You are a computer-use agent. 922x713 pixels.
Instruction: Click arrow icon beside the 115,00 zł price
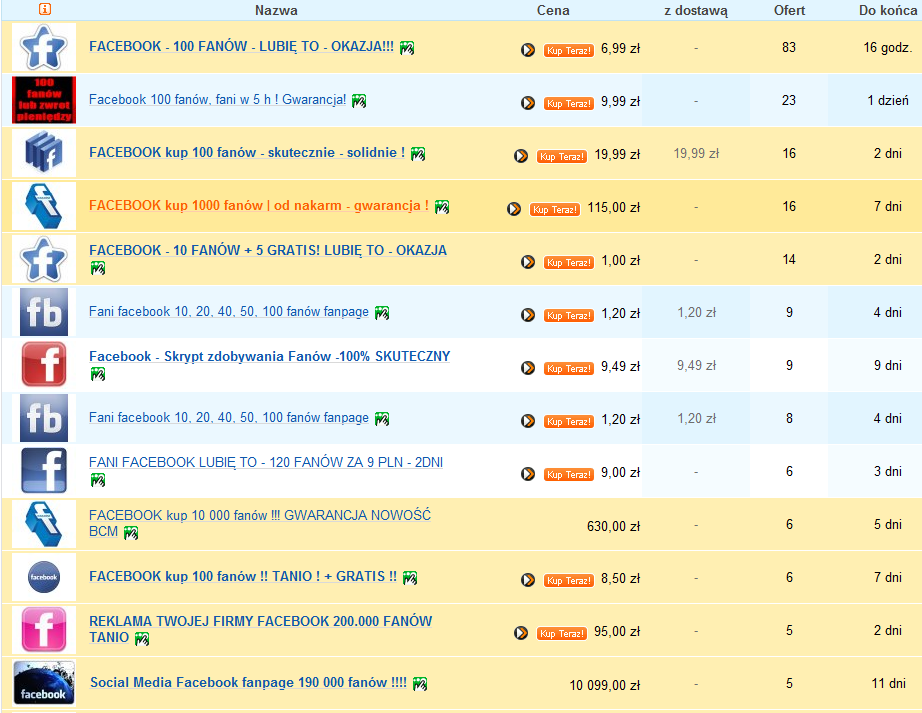(514, 209)
